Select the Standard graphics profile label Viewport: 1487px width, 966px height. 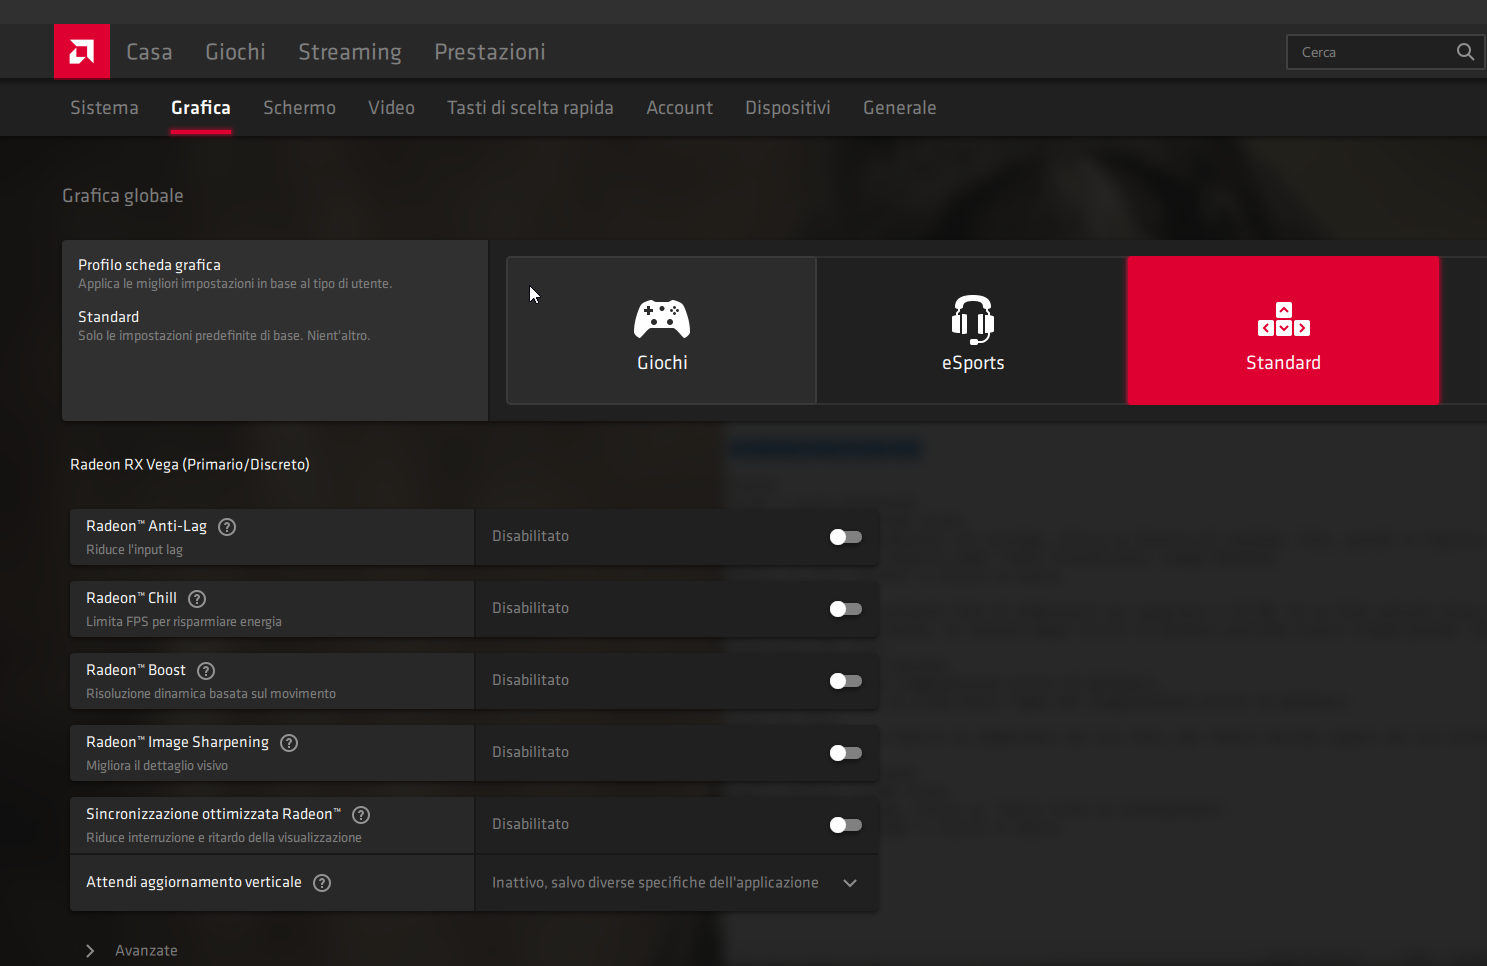coord(1284,363)
